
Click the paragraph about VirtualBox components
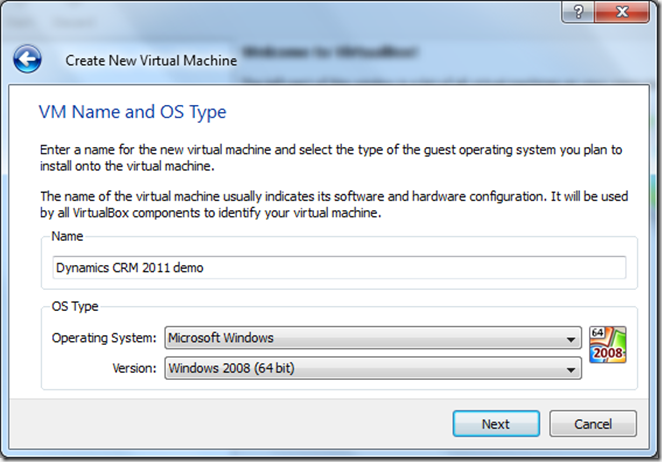tap(330, 204)
